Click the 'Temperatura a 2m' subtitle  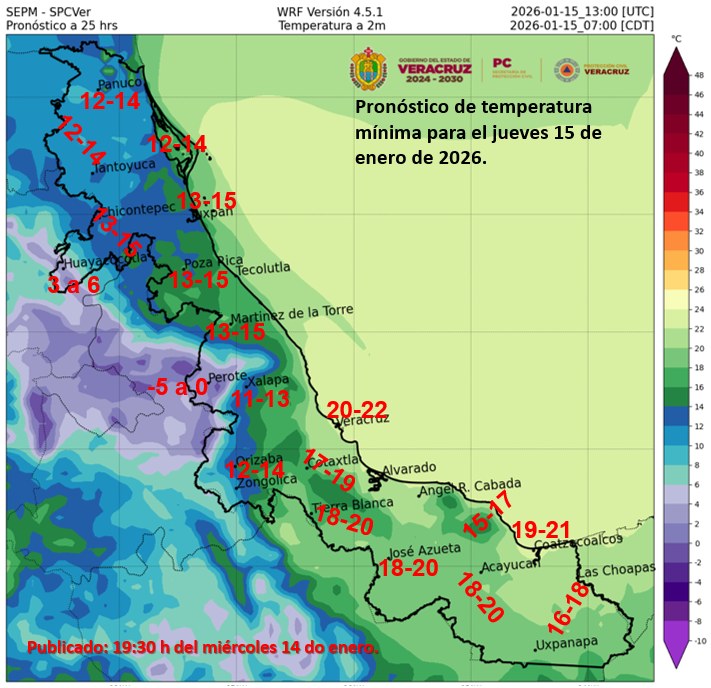(332, 25)
